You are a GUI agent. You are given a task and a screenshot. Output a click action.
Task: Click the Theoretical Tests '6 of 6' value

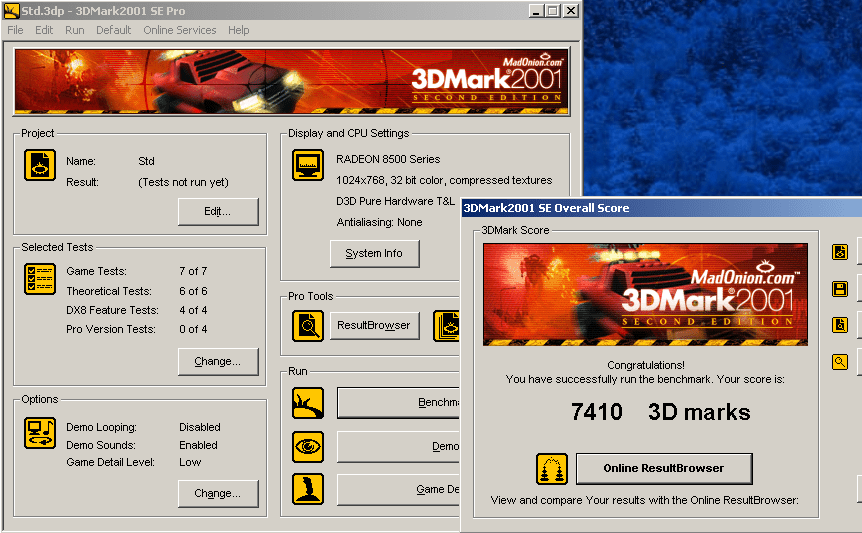tap(193, 291)
